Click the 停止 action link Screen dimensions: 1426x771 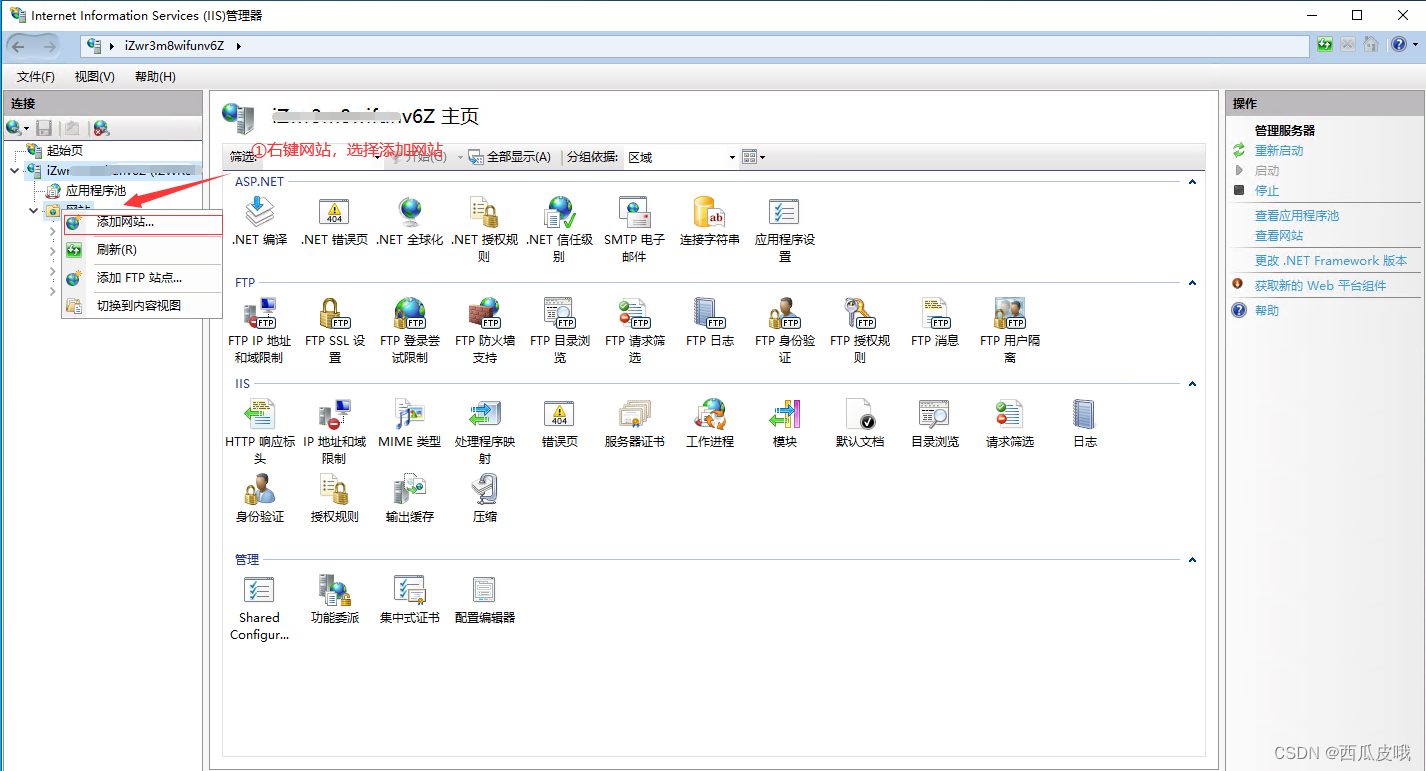1267,191
